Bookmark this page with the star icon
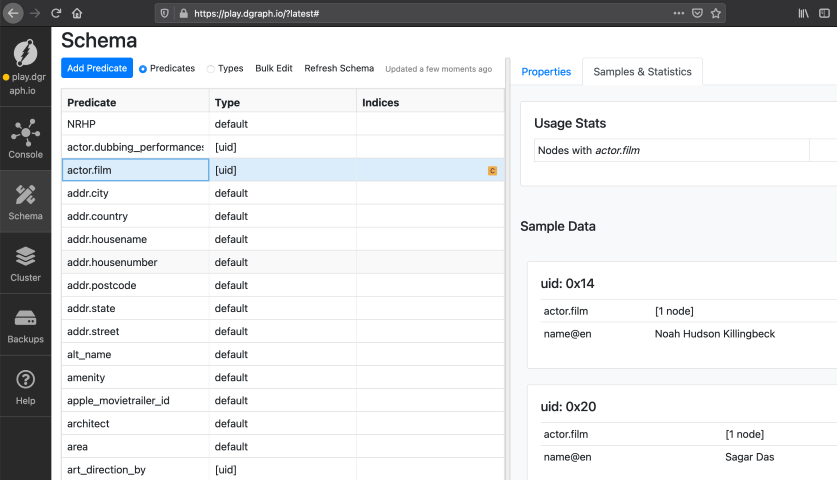837x480 pixels. click(716, 13)
